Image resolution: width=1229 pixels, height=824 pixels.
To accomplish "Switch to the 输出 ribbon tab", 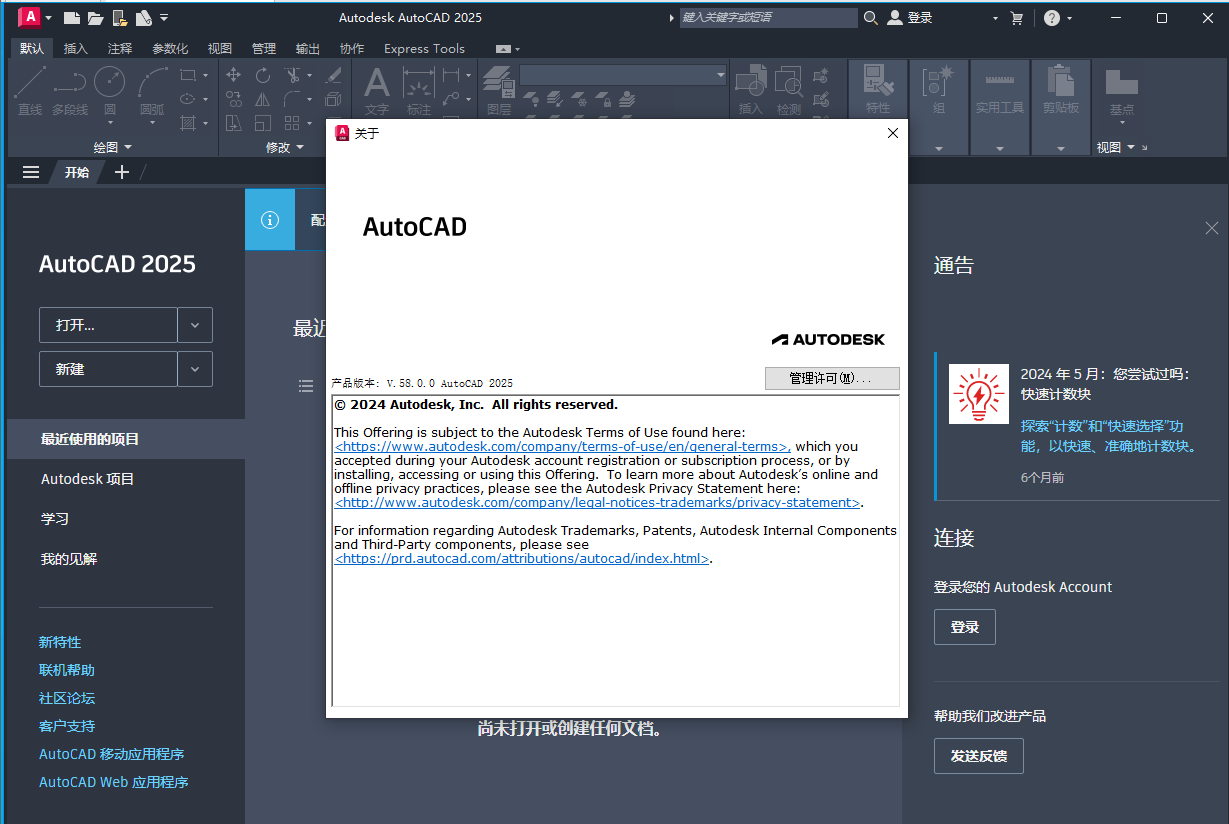I will point(308,48).
